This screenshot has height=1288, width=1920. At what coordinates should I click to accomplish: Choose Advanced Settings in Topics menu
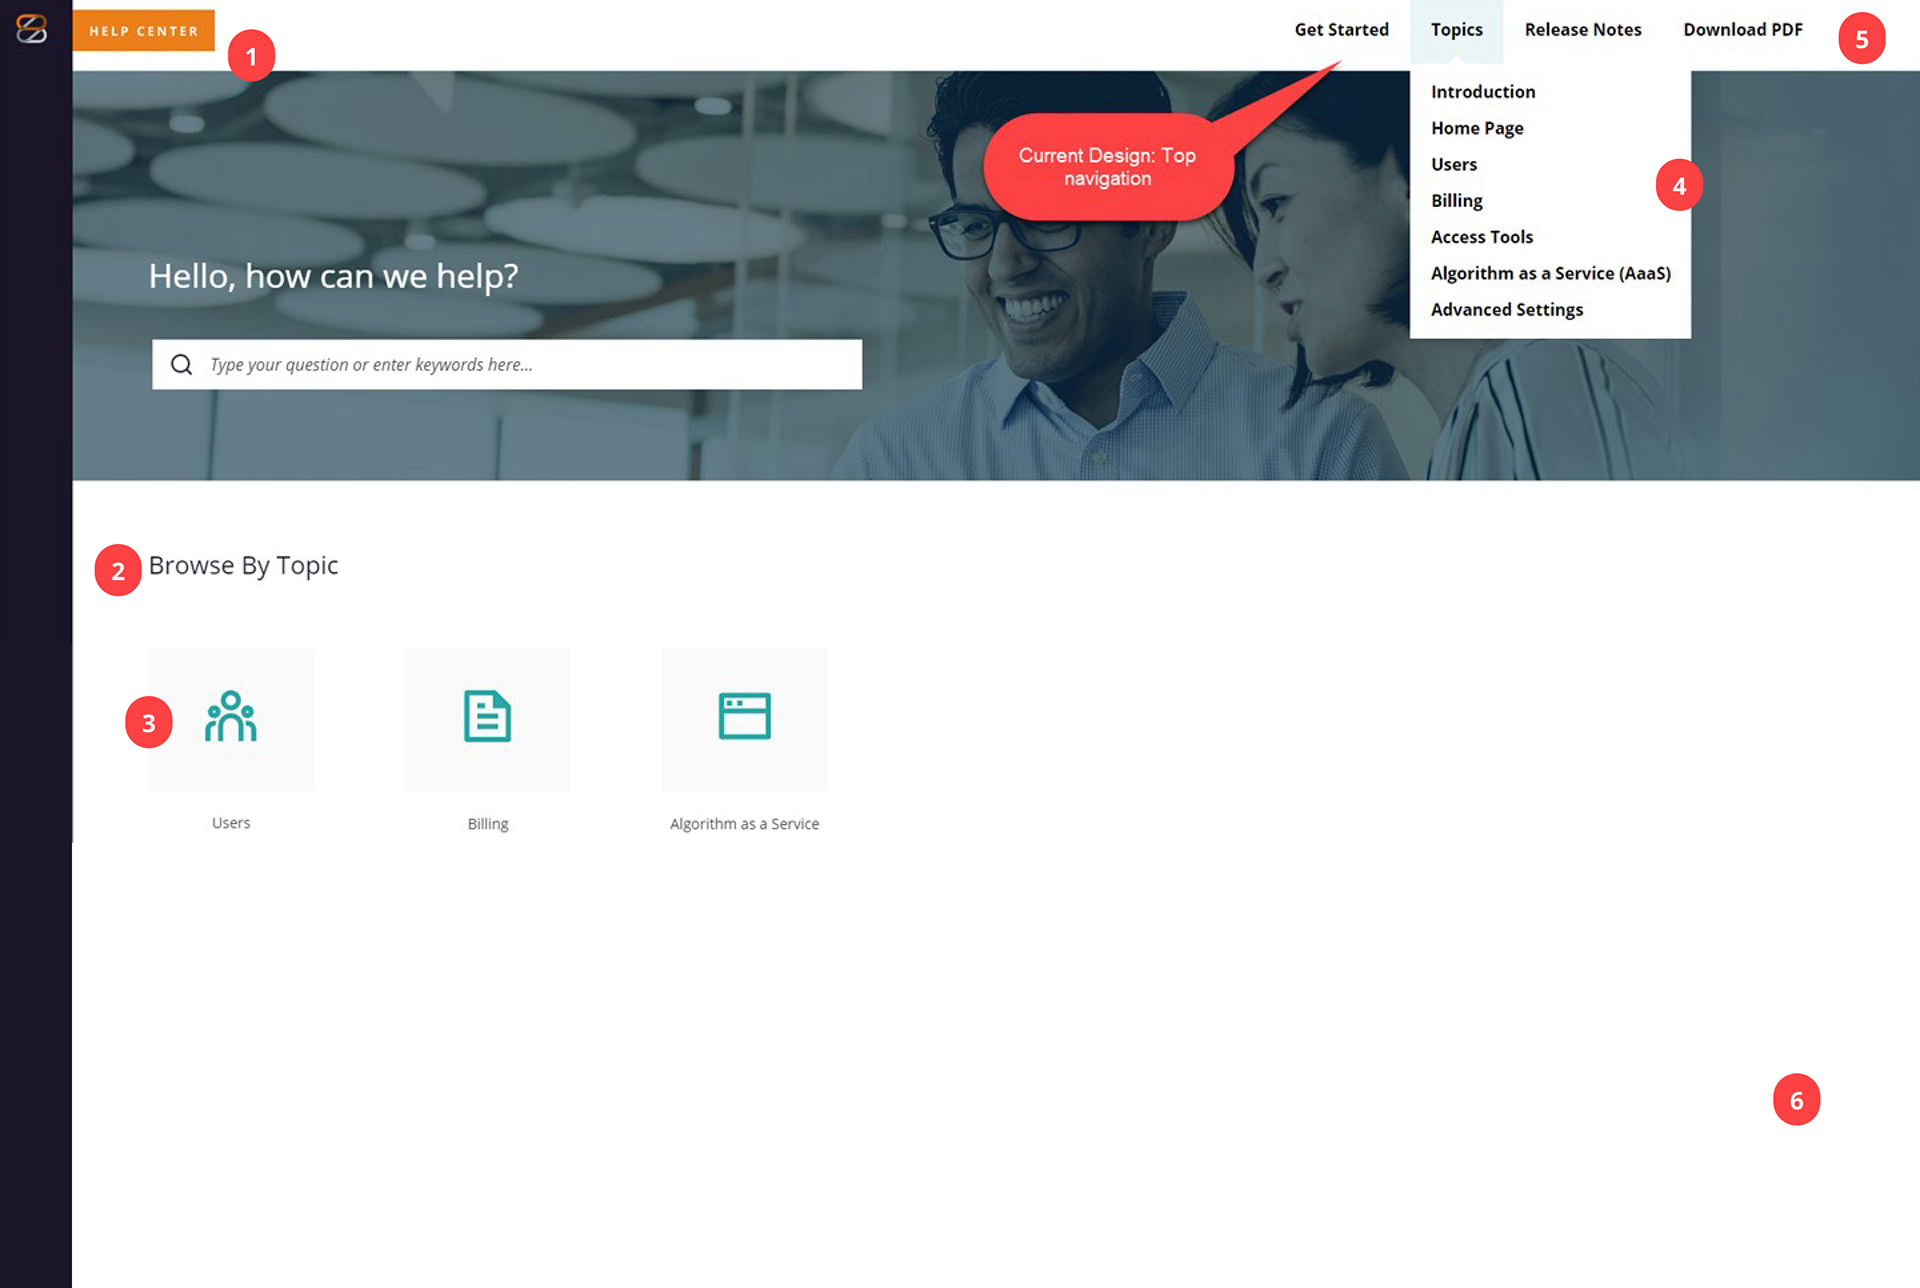tap(1507, 310)
